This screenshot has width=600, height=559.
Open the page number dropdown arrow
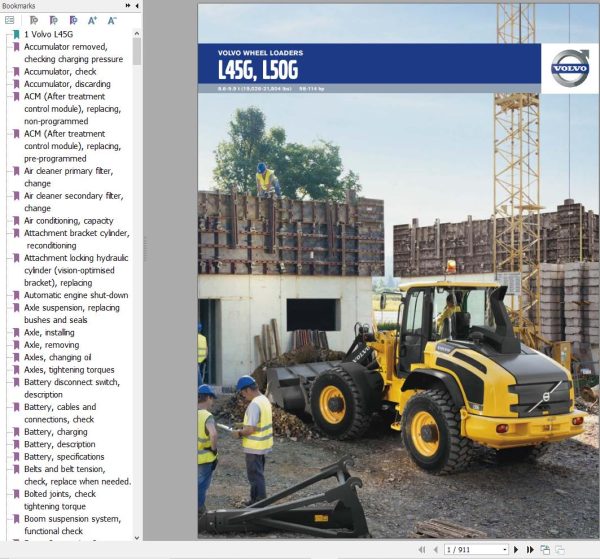(x=505, y=550)
